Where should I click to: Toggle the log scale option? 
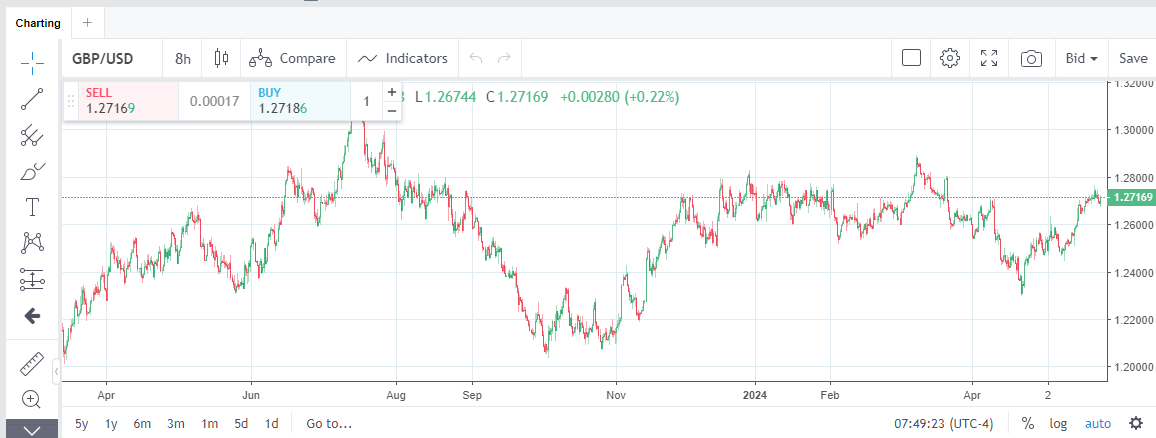[1058, 423]
